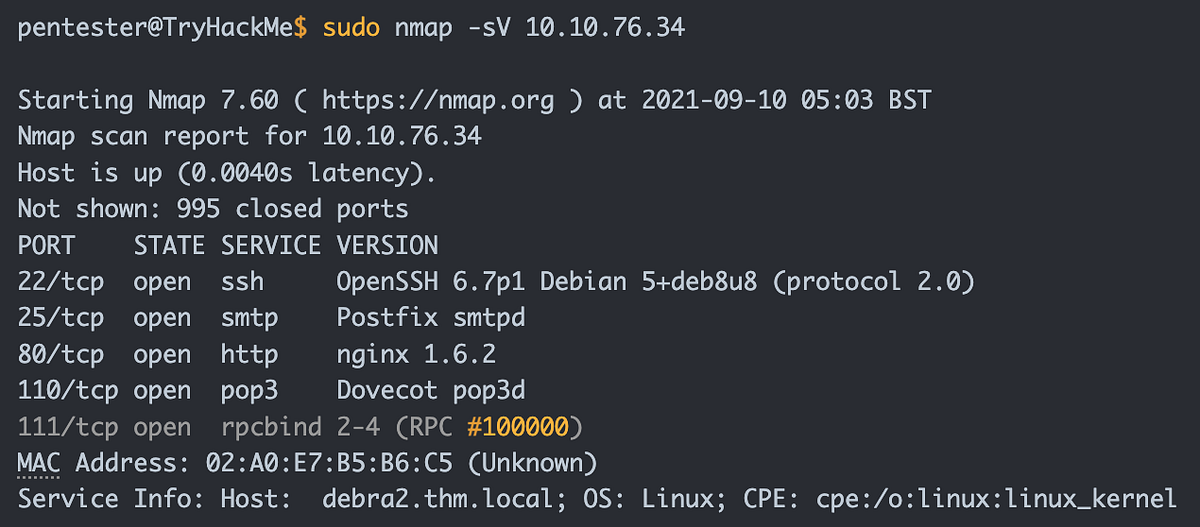1200x527 pixels.
Task: Click the nginx 1.6.2 version text
Action: click(416, 354)
